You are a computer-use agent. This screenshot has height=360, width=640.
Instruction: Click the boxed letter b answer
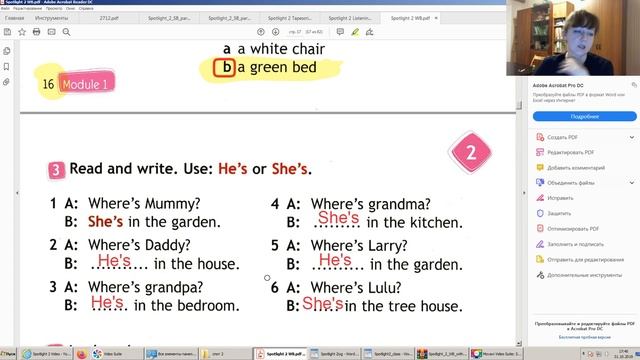224,67
